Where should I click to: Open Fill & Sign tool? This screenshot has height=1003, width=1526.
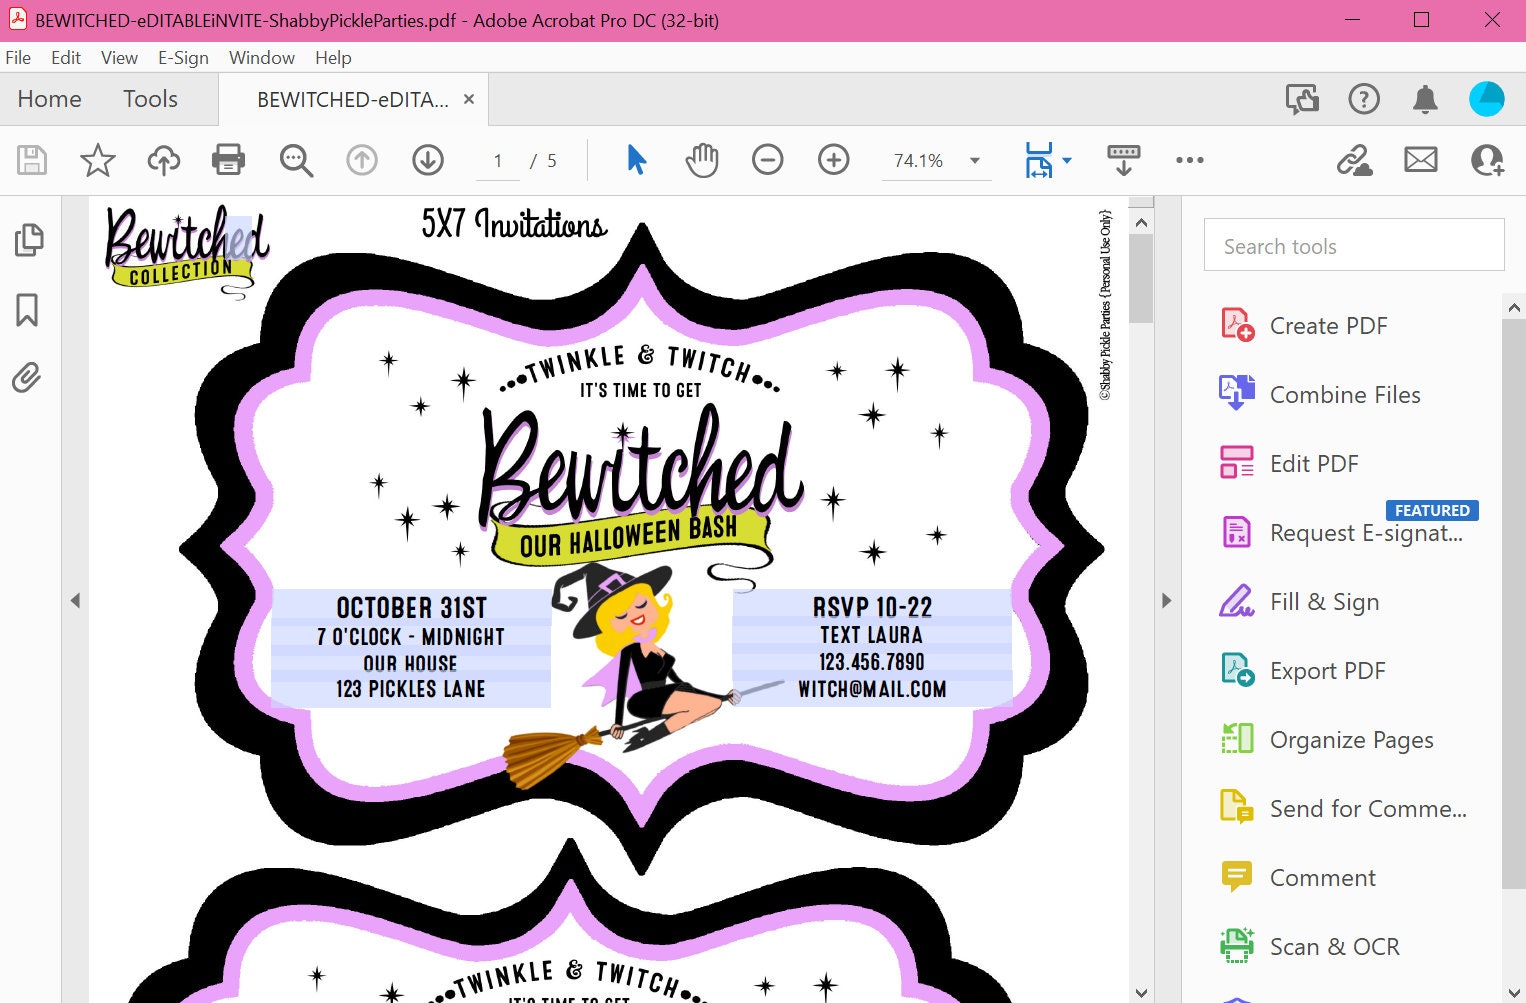pyautogui.click(x=1299, y=602)
